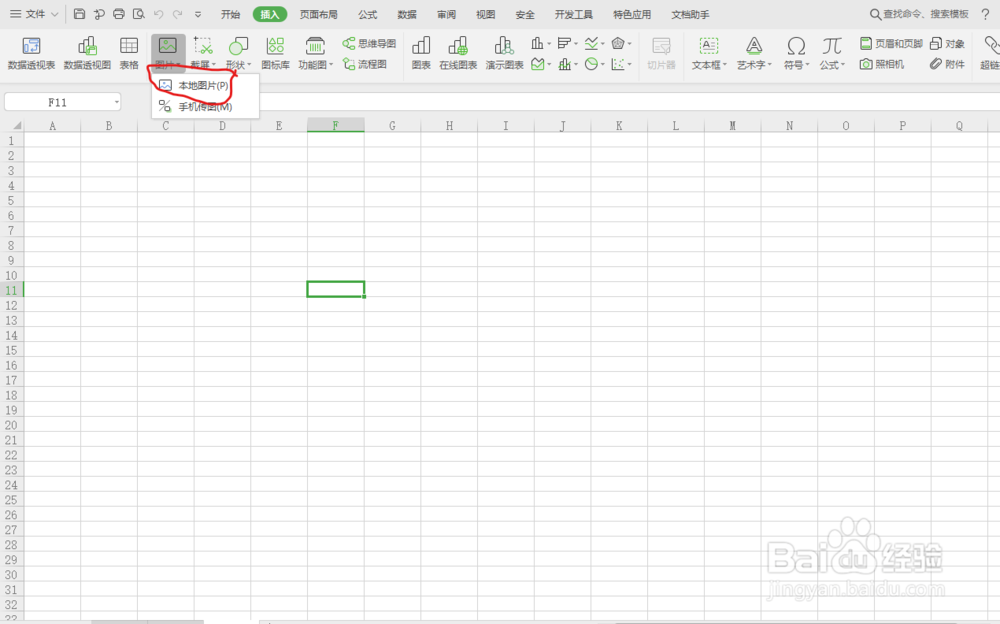The height and width of the screenshot is (624, 1000).
Task: Click the search magnifier icon
Action: (875, 14)
